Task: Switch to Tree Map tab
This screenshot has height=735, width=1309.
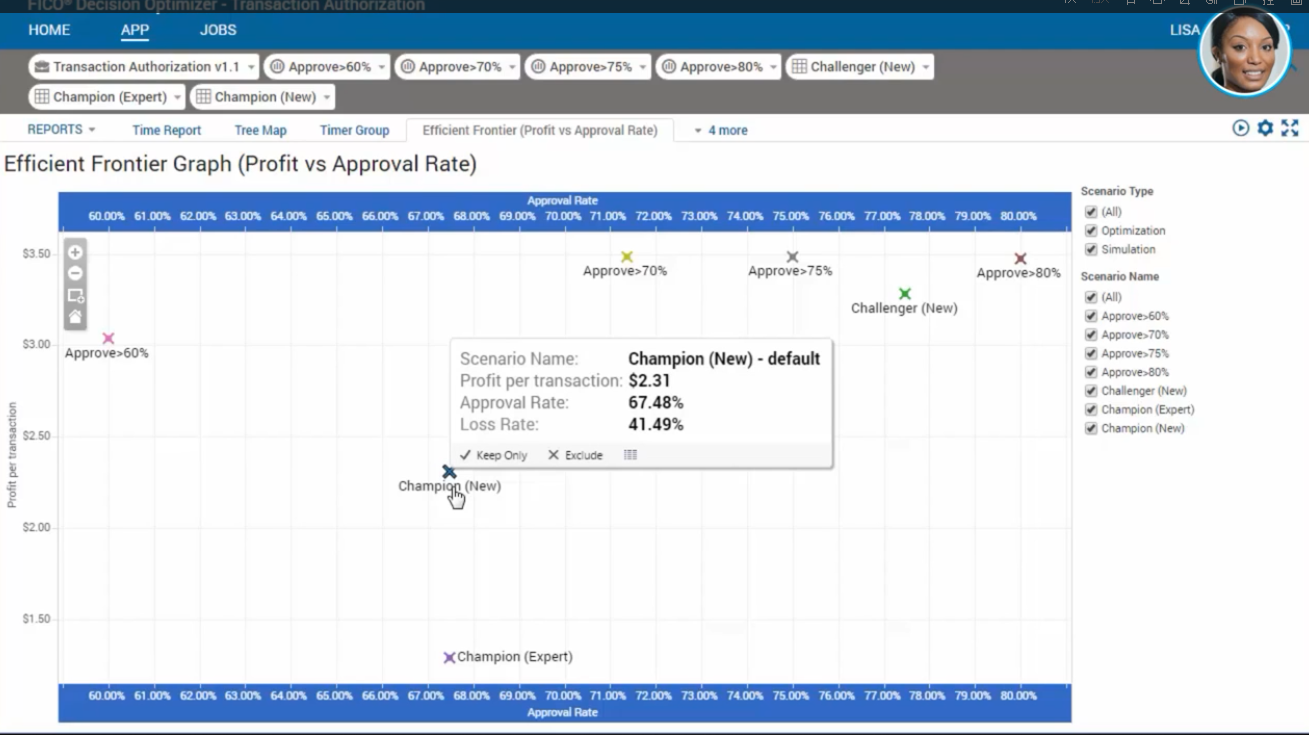Action: point(261,131)
